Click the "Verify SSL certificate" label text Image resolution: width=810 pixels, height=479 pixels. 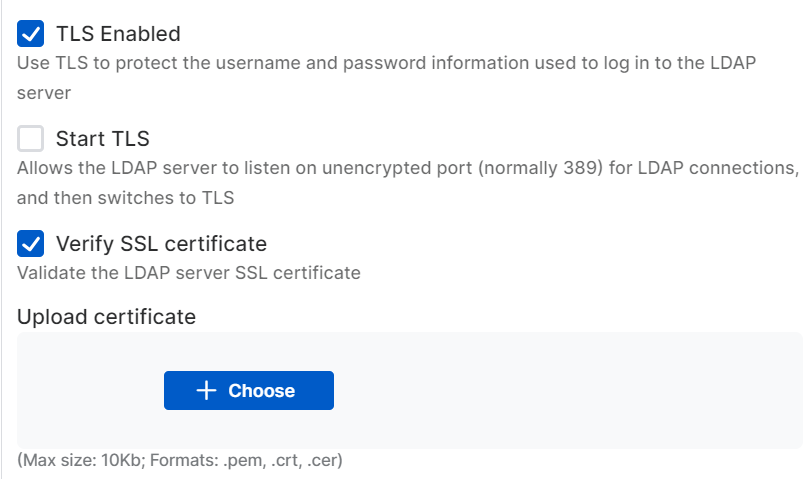pos(161,243)
